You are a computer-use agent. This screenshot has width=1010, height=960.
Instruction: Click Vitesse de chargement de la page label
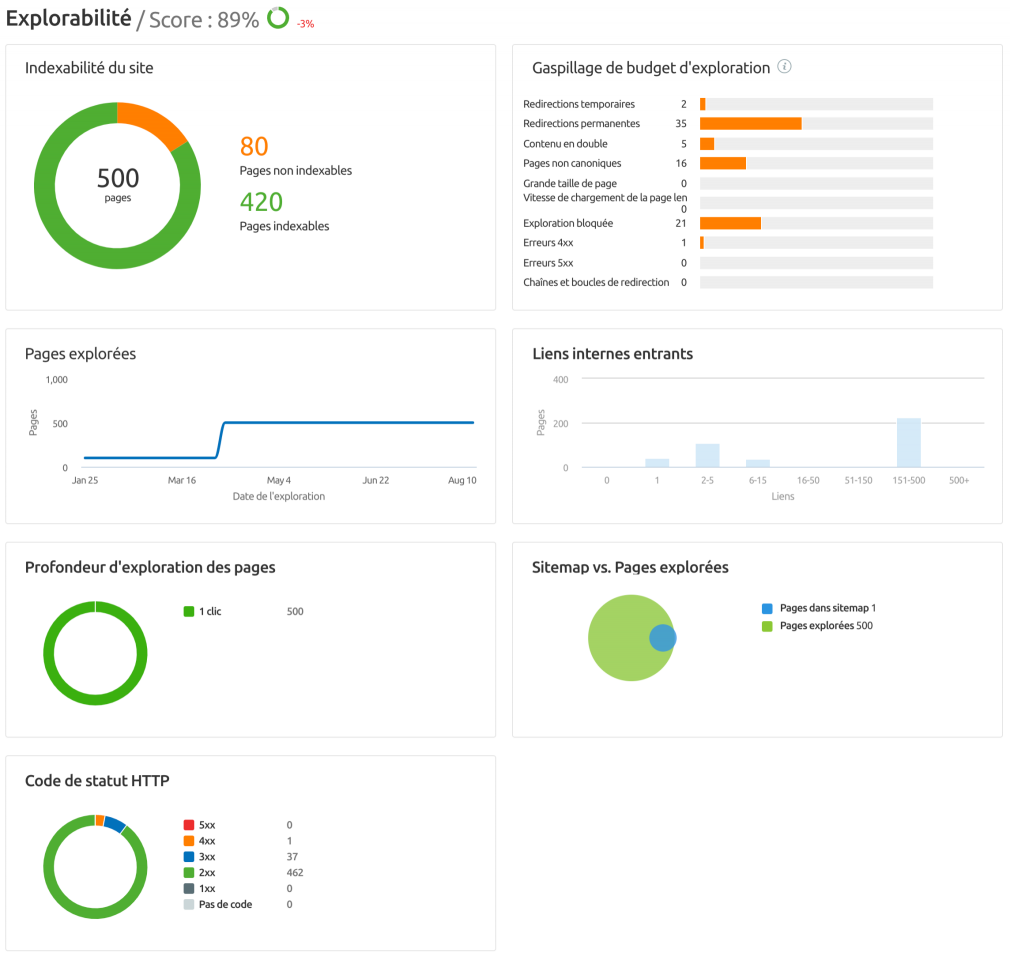605,198
